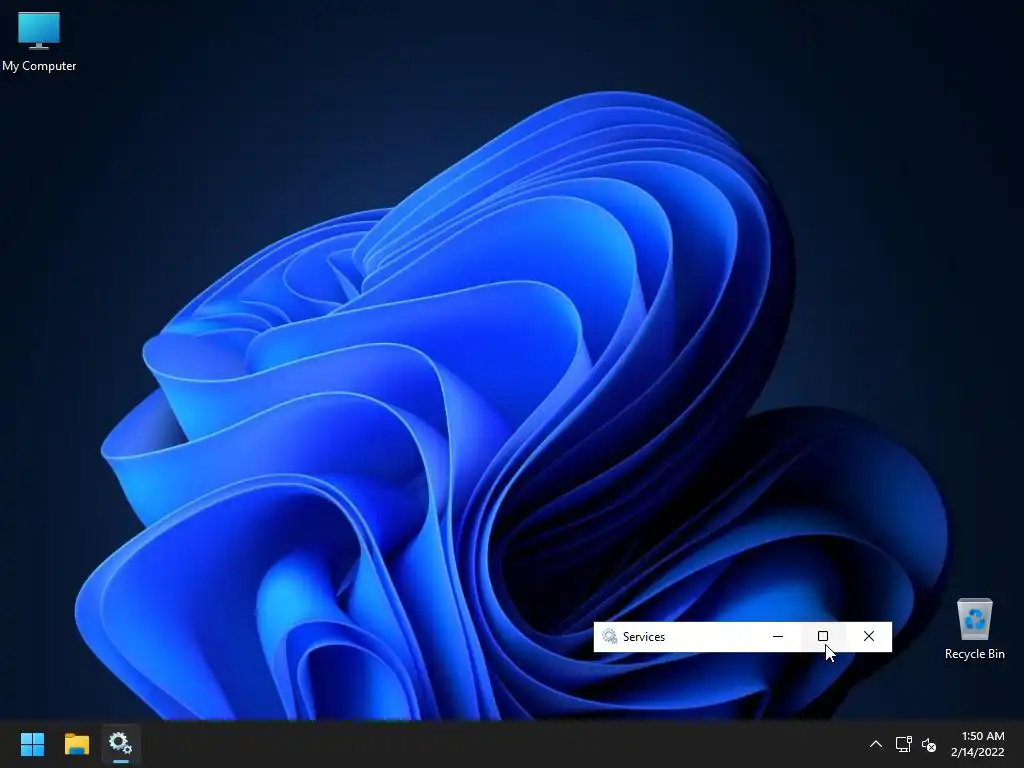Launch File Explorer from the taskbar
Image resolution: width=1024 pixels, height=768 pixels.
coord(77,744)
